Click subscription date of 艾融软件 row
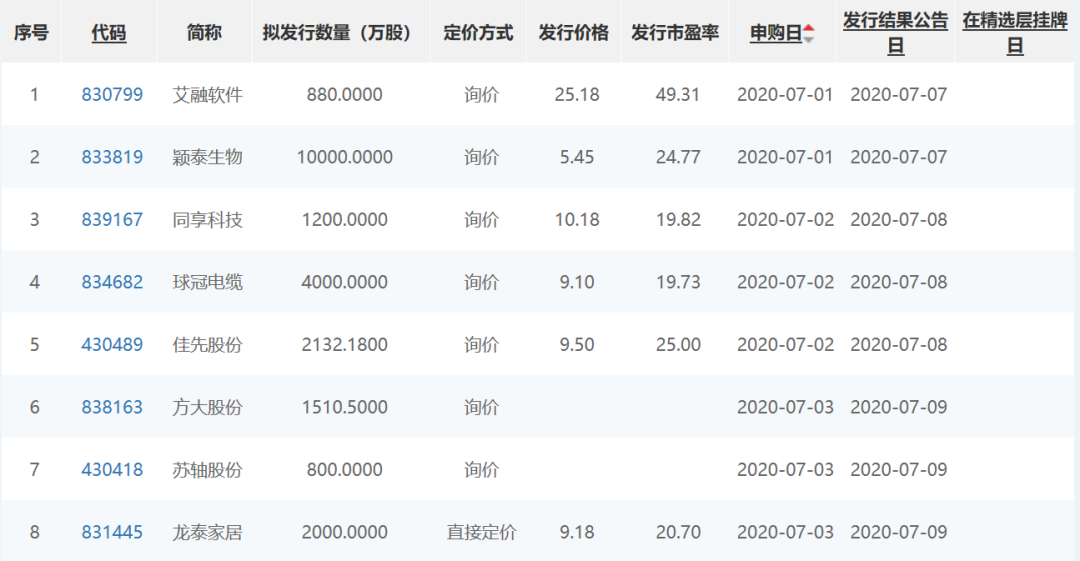The width and height of the screenshot is (1080, 561). (785, 94)
